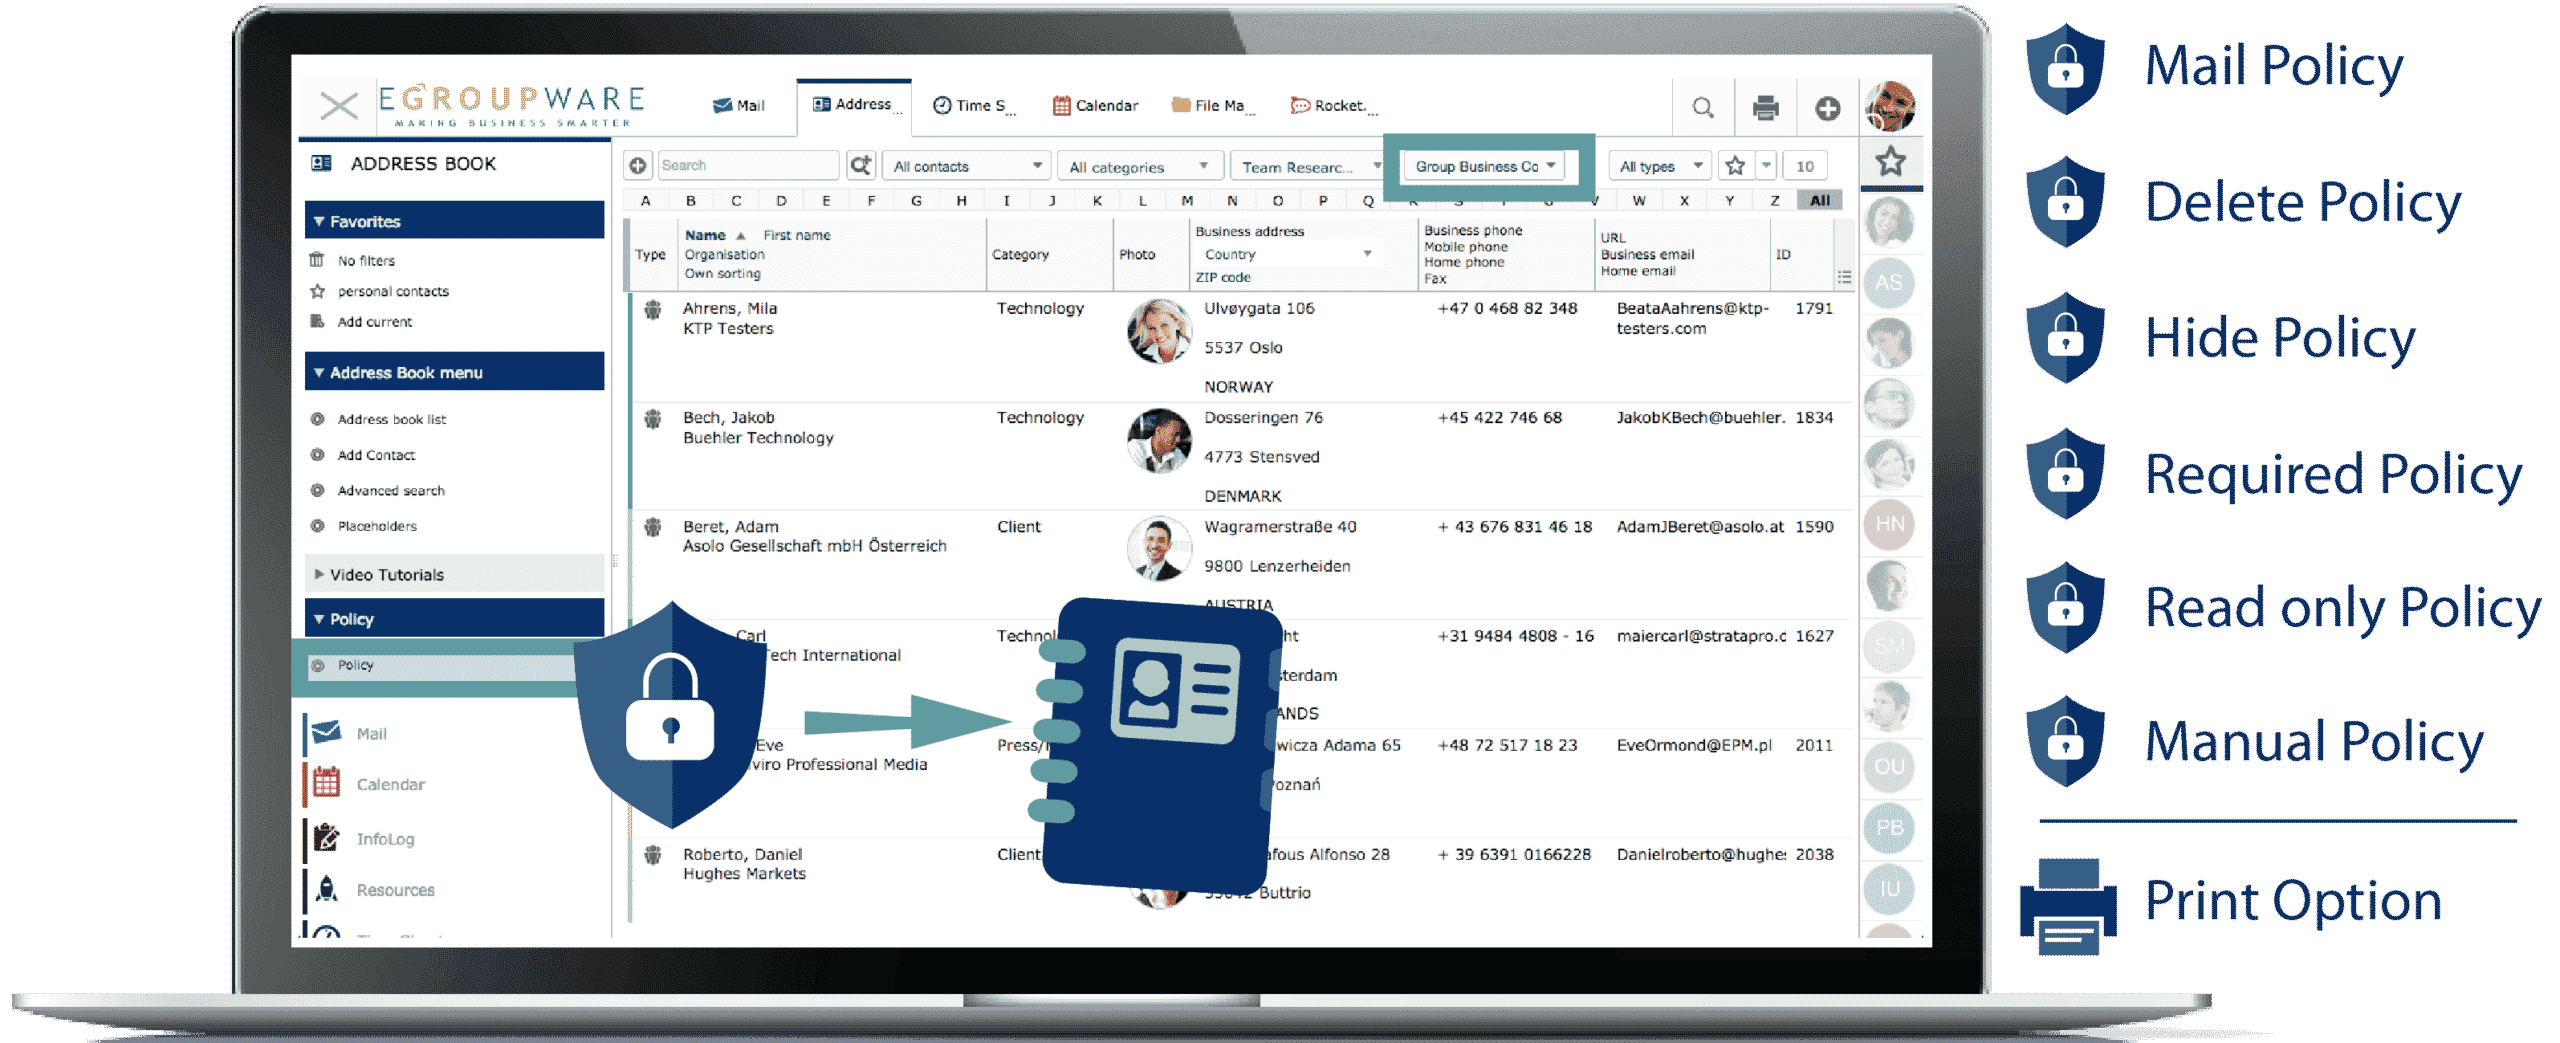
Task: Select No filters favorite
Action: point(366,261)
